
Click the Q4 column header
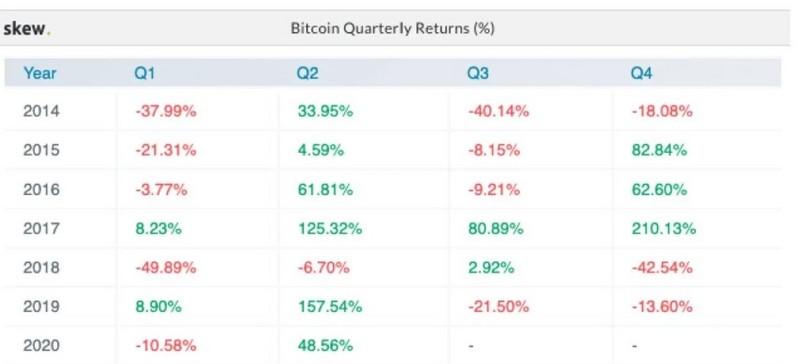tap(641, 74)
